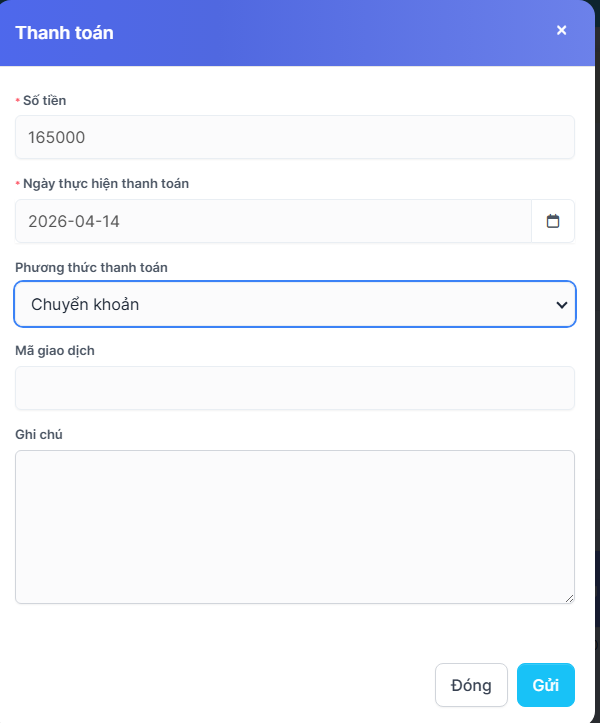Click the red asterisk beside Ngày thực hiện
The width and height of the screenshot is (600, 723).
[17, 184]
